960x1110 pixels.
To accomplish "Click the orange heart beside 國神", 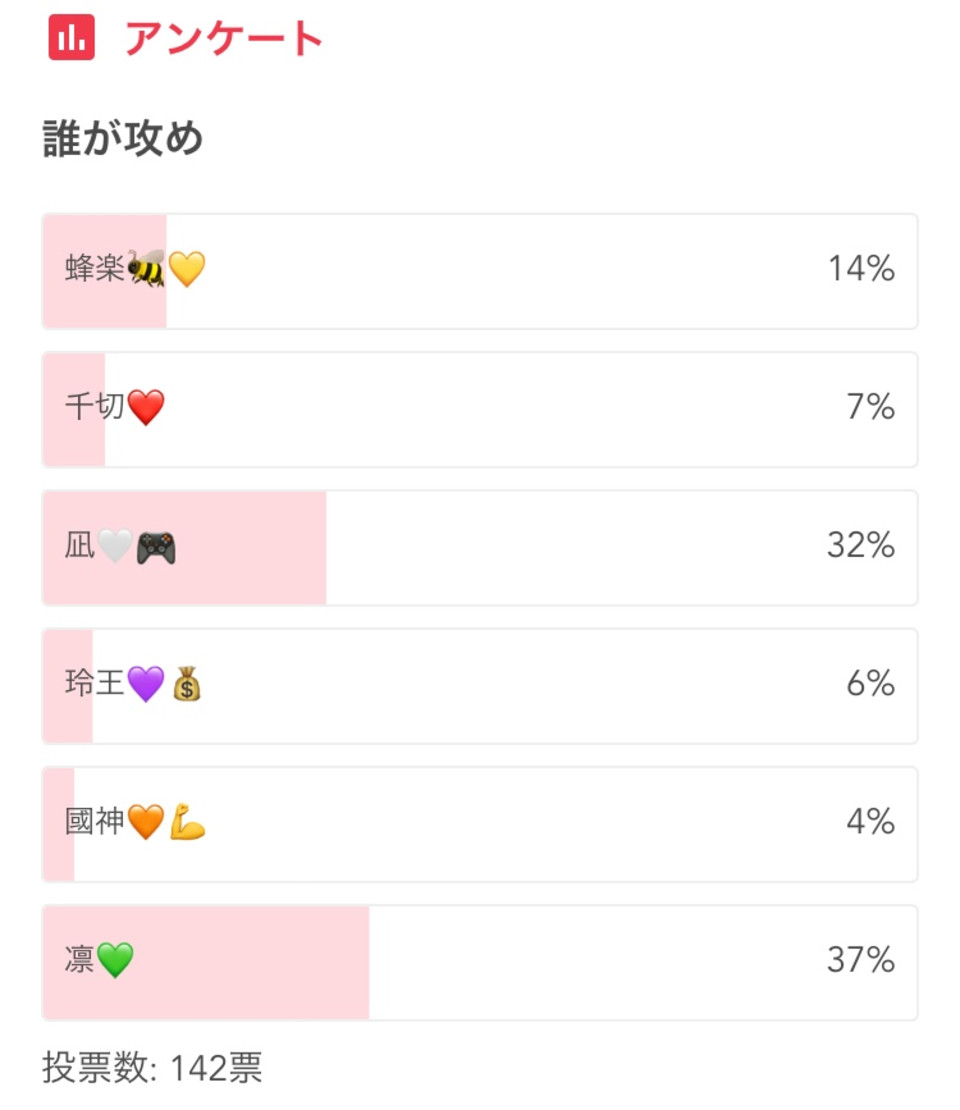I will click(x=146, y=822).
